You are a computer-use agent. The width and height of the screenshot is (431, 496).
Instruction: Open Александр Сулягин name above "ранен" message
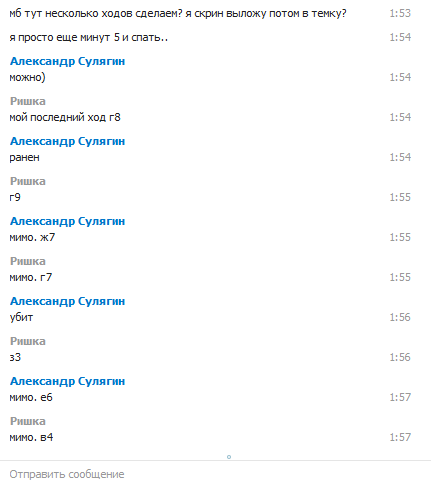point(67,141)
